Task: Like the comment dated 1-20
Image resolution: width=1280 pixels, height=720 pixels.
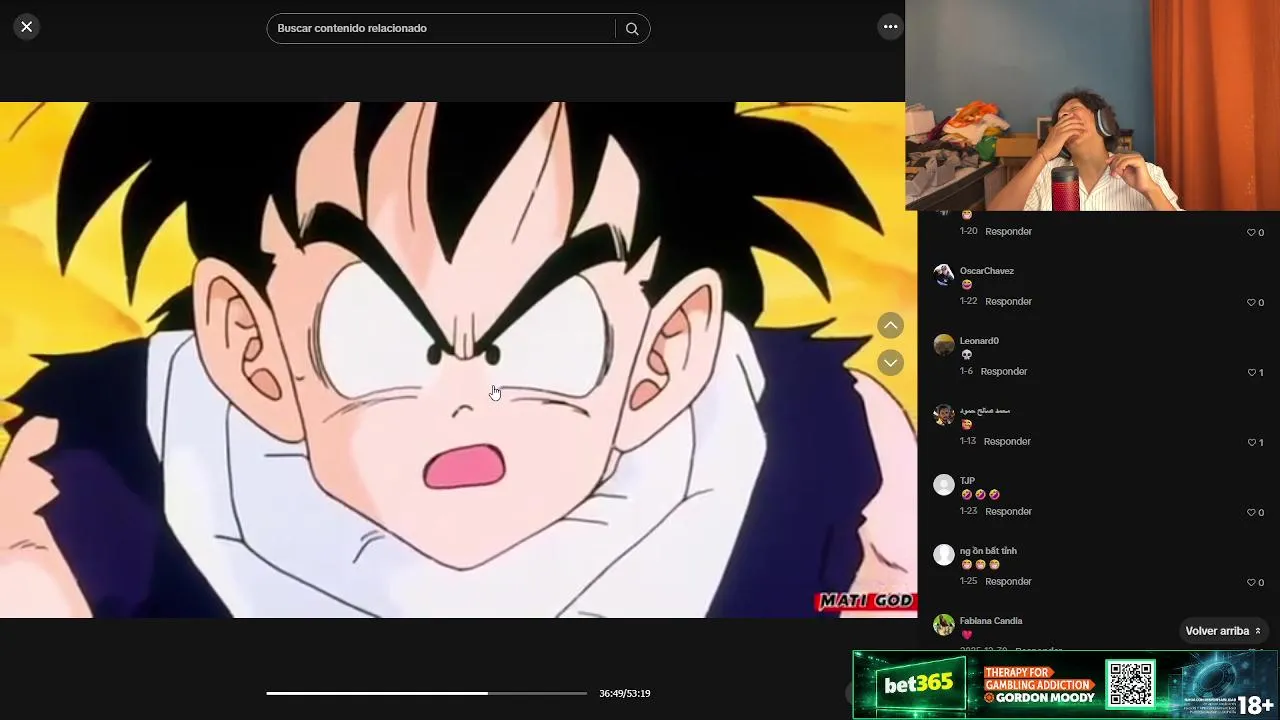Action: click(1255, 232)
